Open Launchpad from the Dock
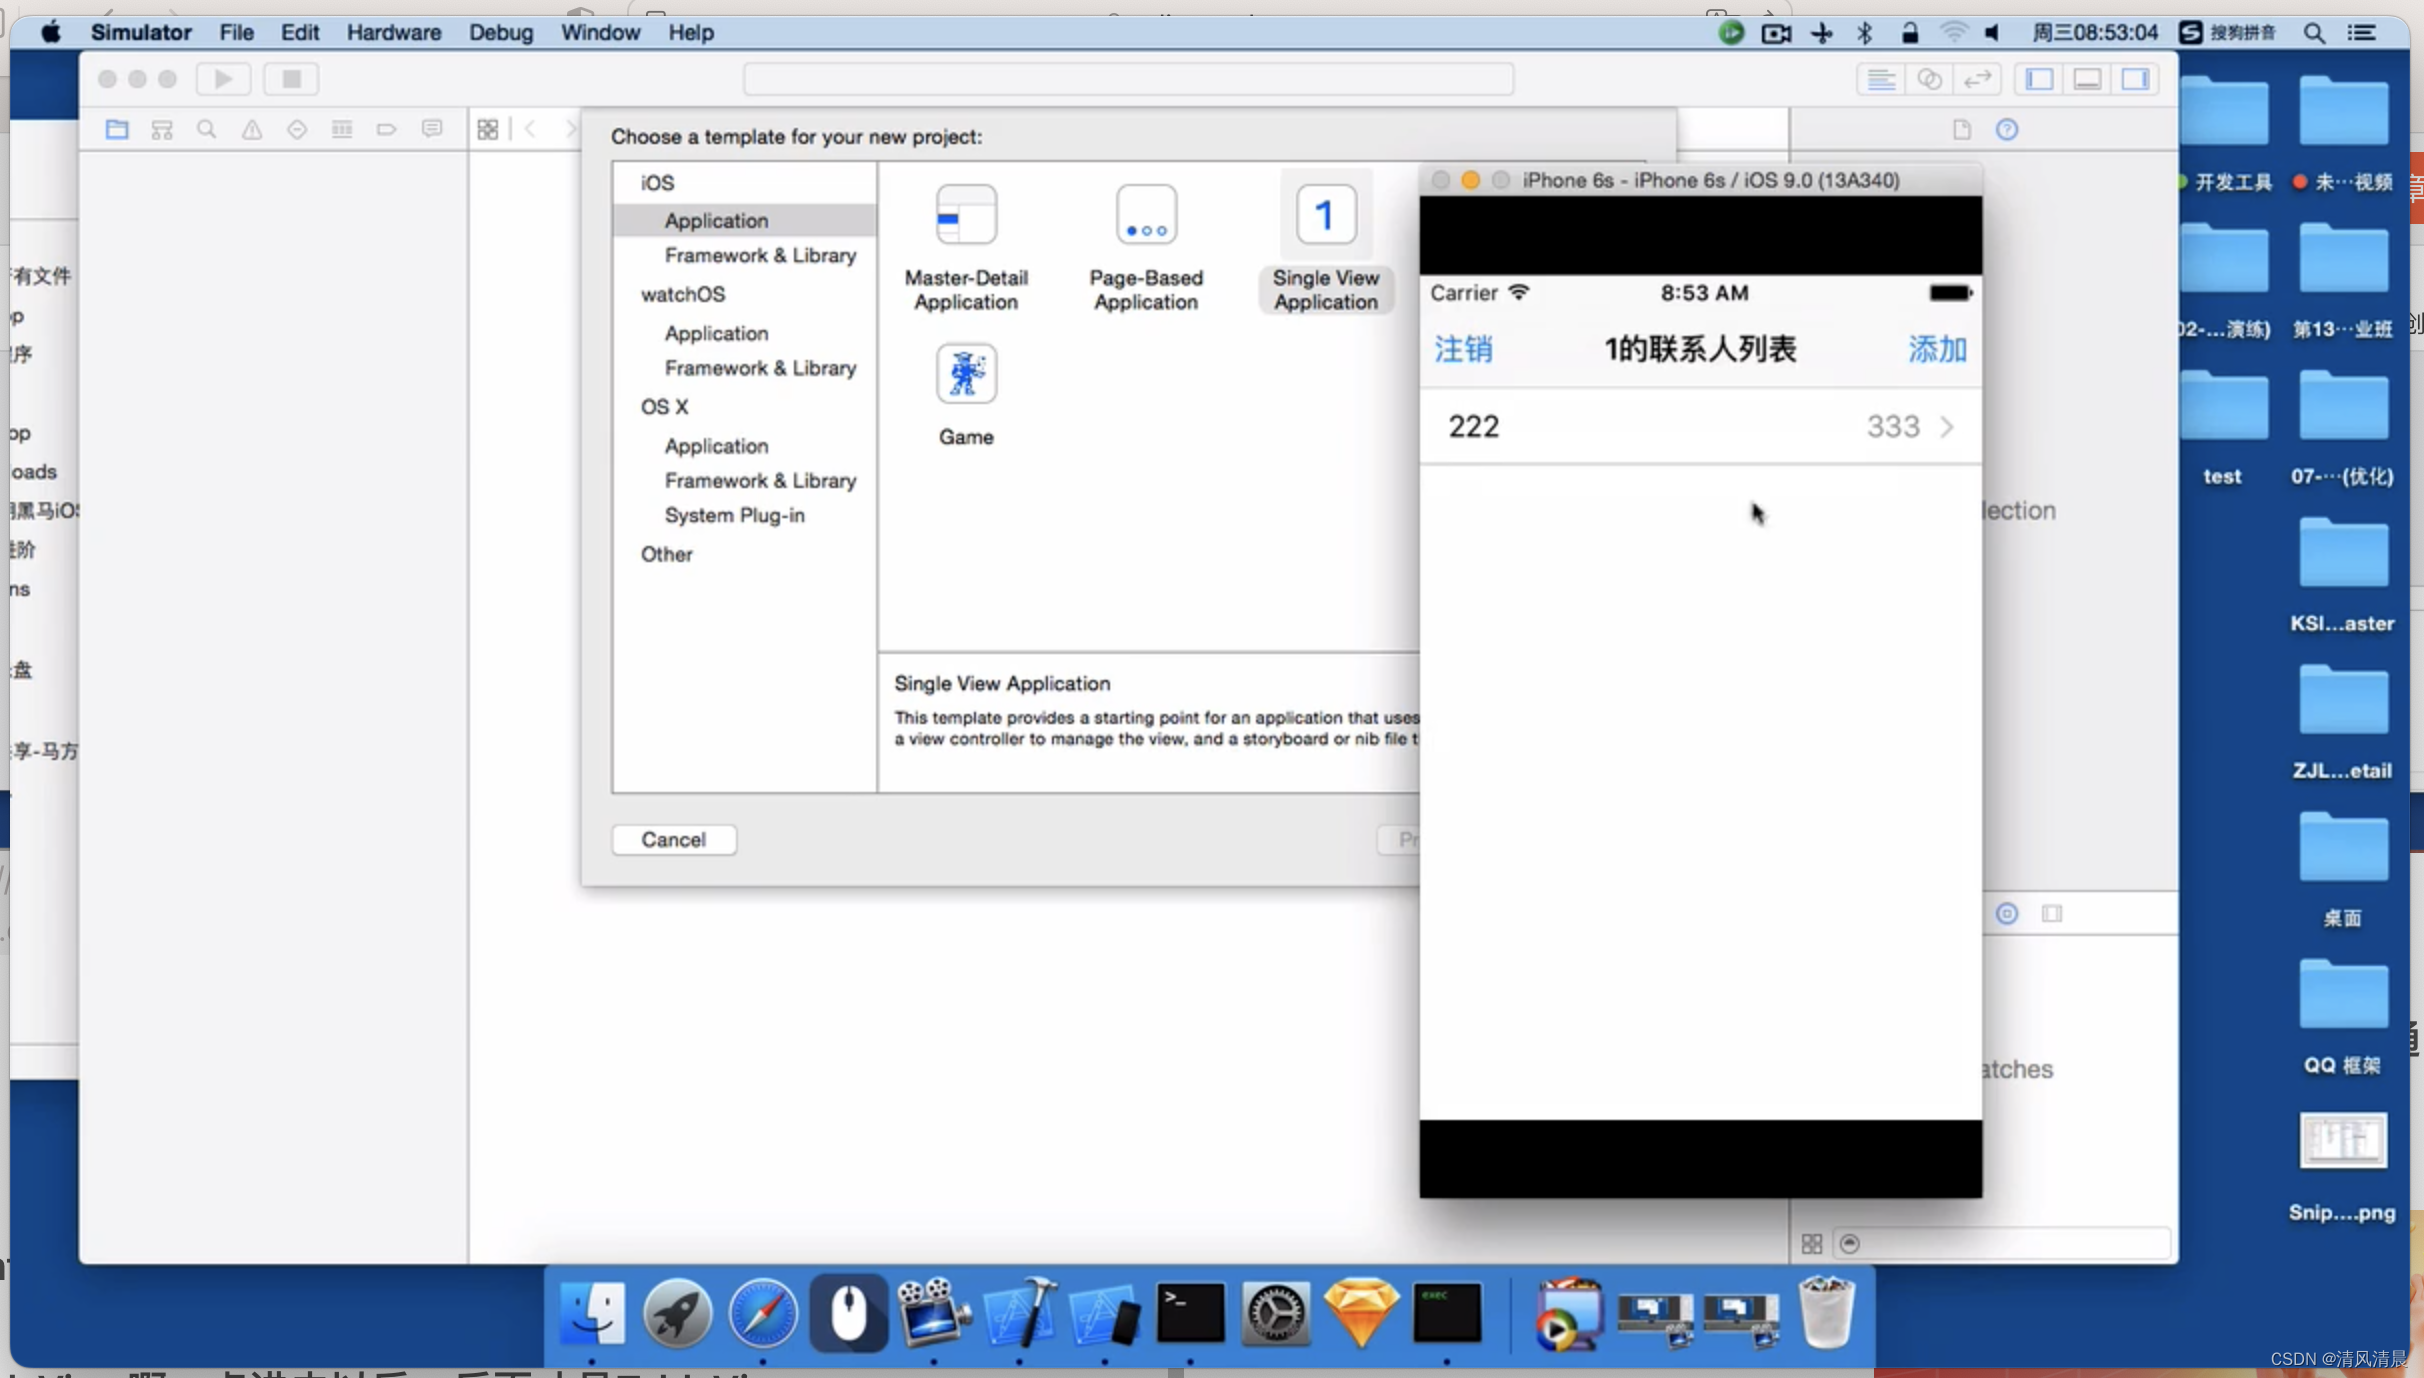The image size is (2424, 1378). point(677,1313)
